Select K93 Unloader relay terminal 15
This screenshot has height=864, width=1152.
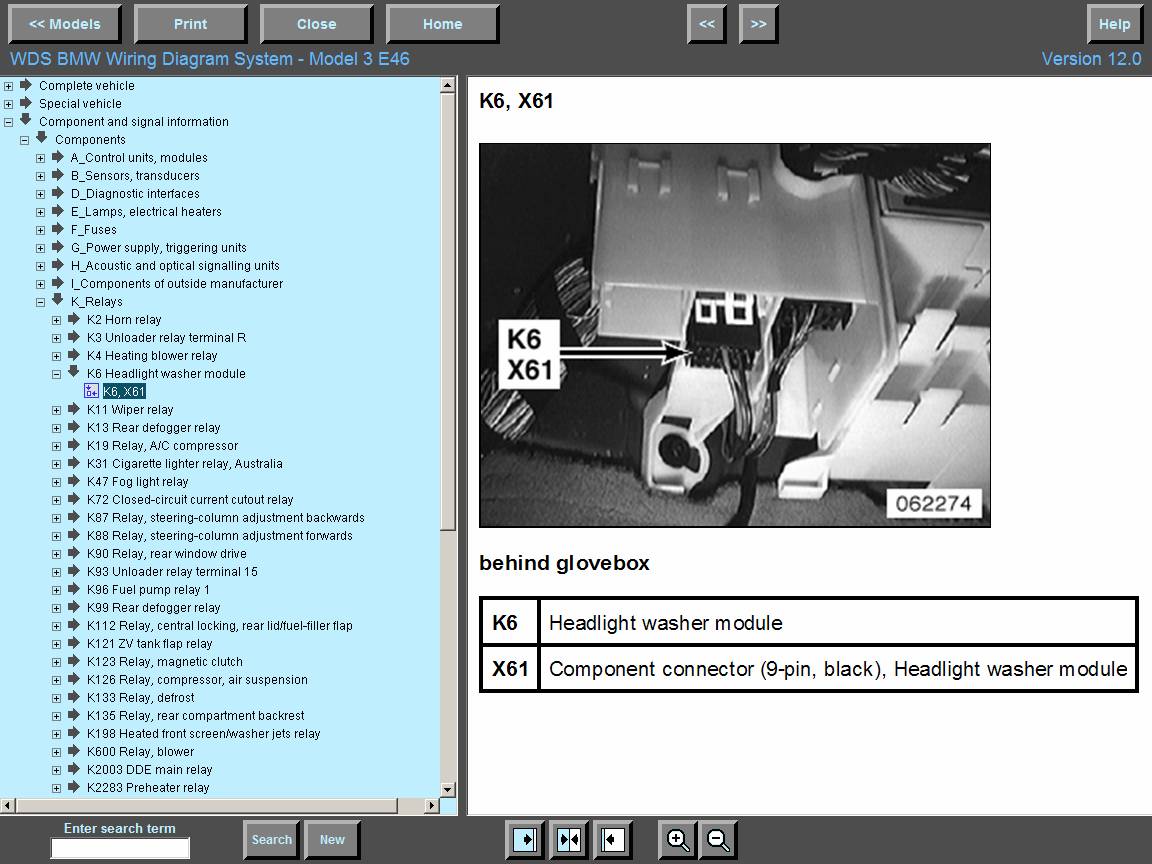click(x=173, y=572)
